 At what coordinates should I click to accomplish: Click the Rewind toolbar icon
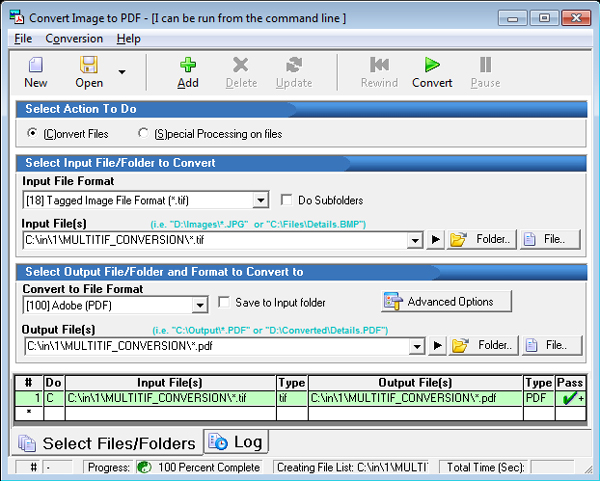379,65
